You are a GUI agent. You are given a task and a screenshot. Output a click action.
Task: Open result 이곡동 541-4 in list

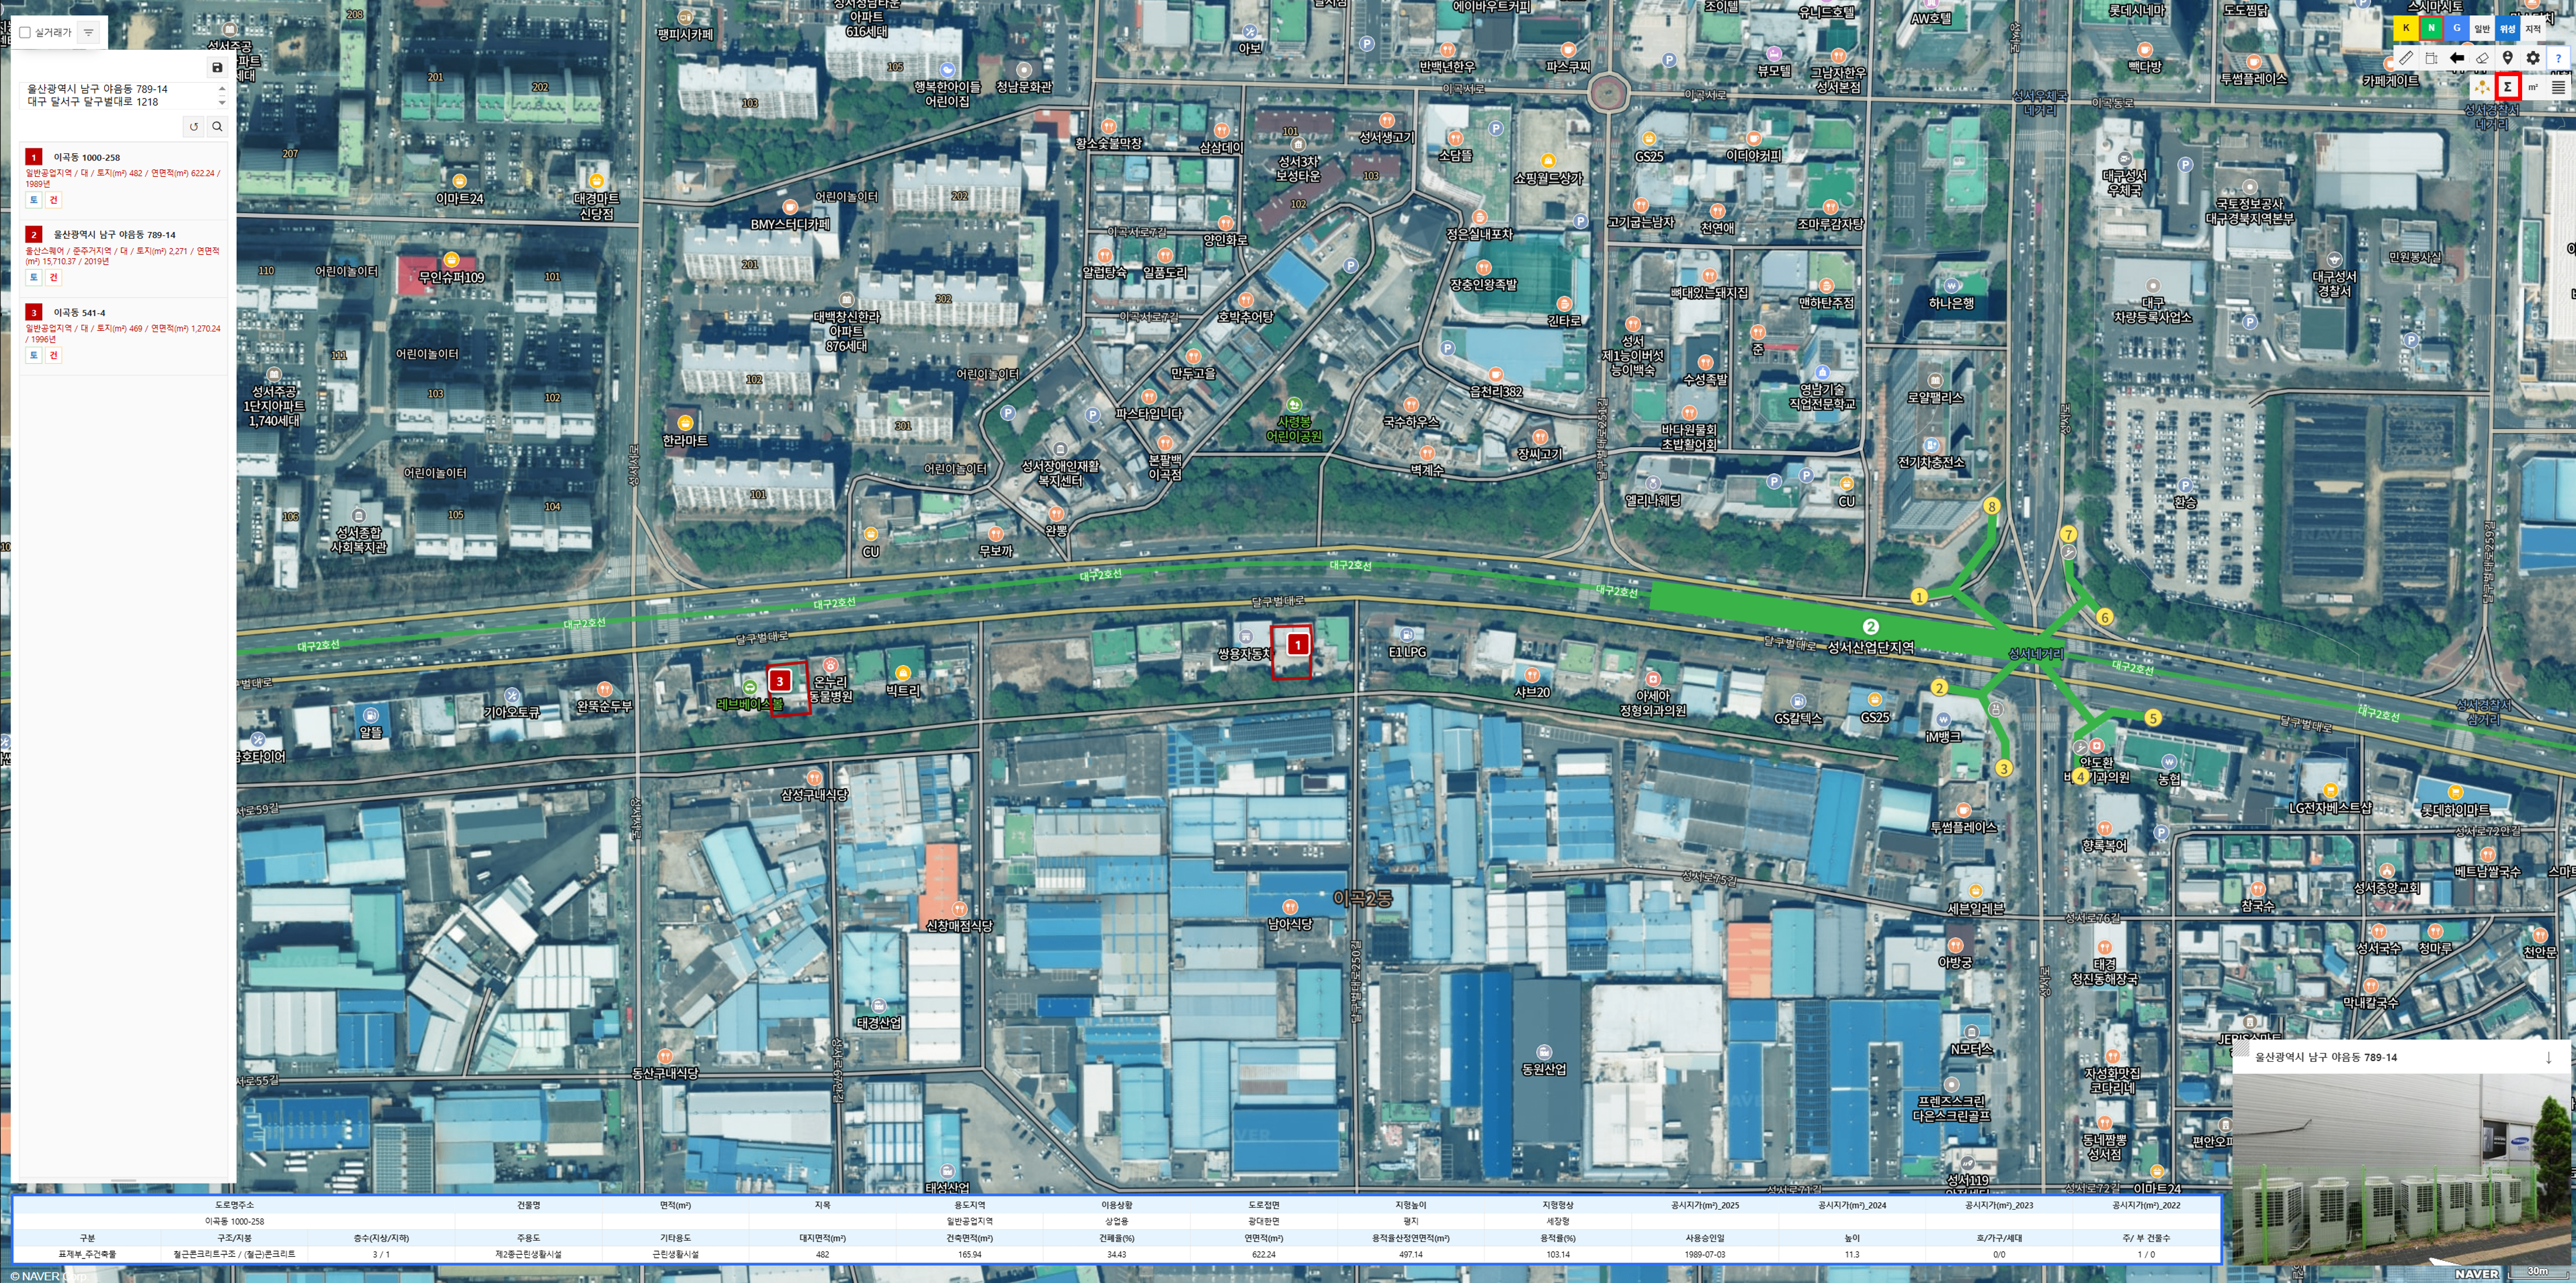[79, 313]
